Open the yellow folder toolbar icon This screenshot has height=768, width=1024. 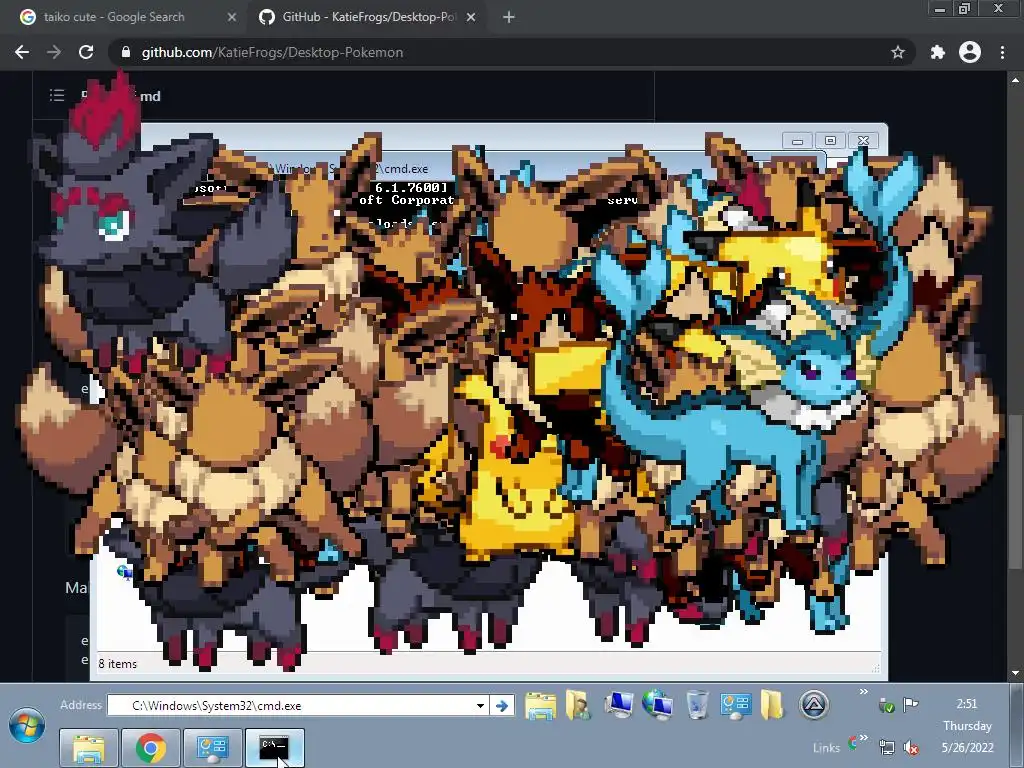tap(772, 705)
